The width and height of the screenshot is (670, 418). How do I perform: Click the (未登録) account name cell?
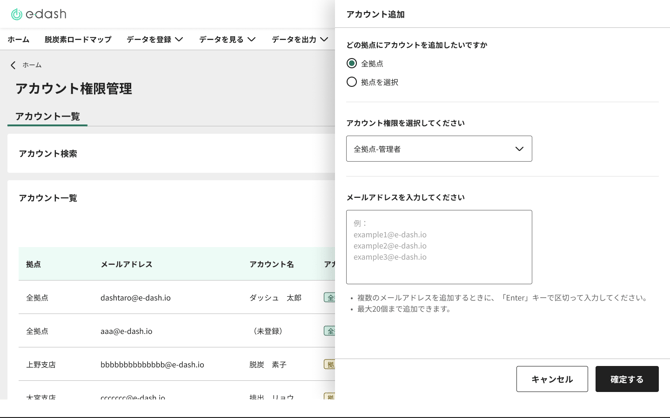[x=267, y=331]
